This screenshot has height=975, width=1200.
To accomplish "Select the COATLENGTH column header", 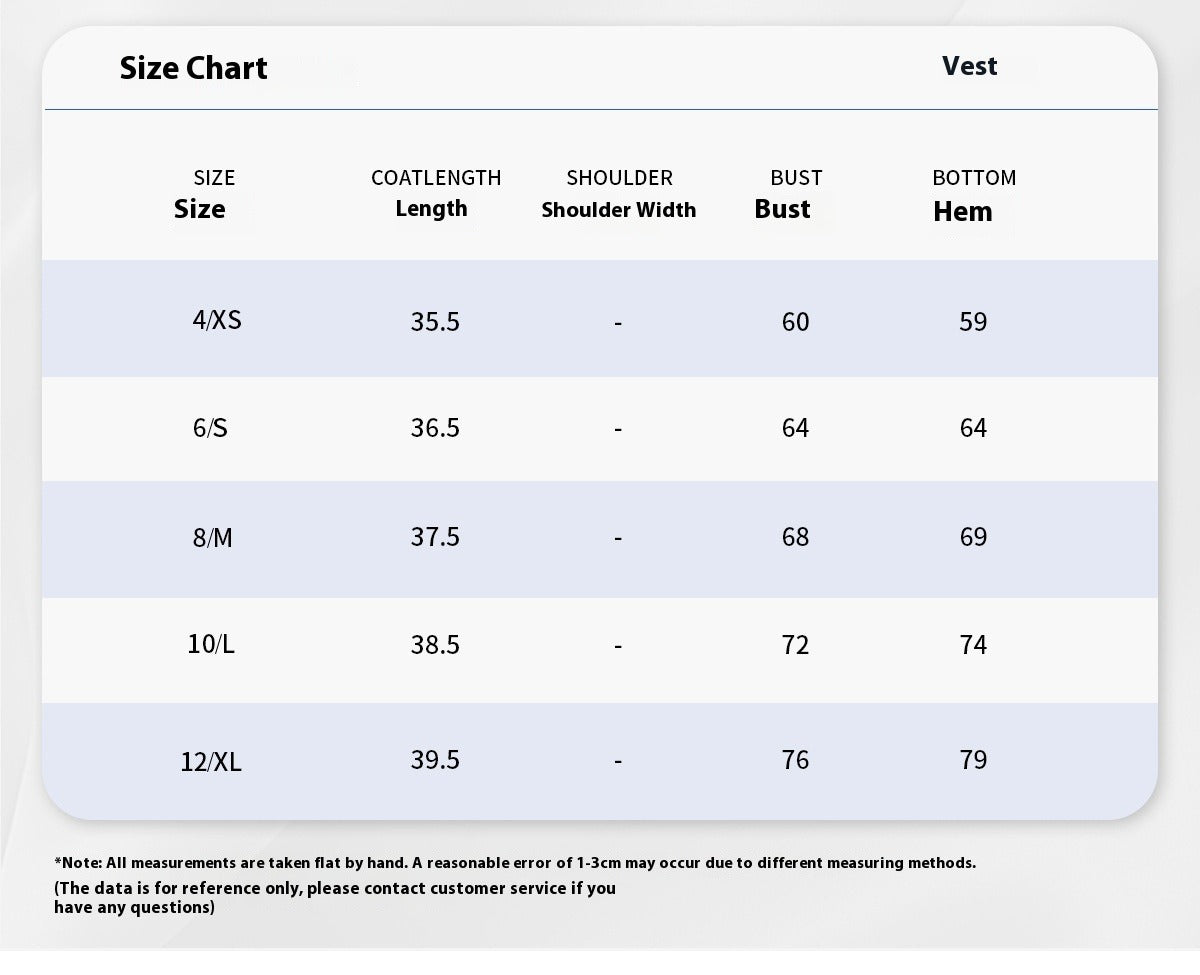I will 436,178.
